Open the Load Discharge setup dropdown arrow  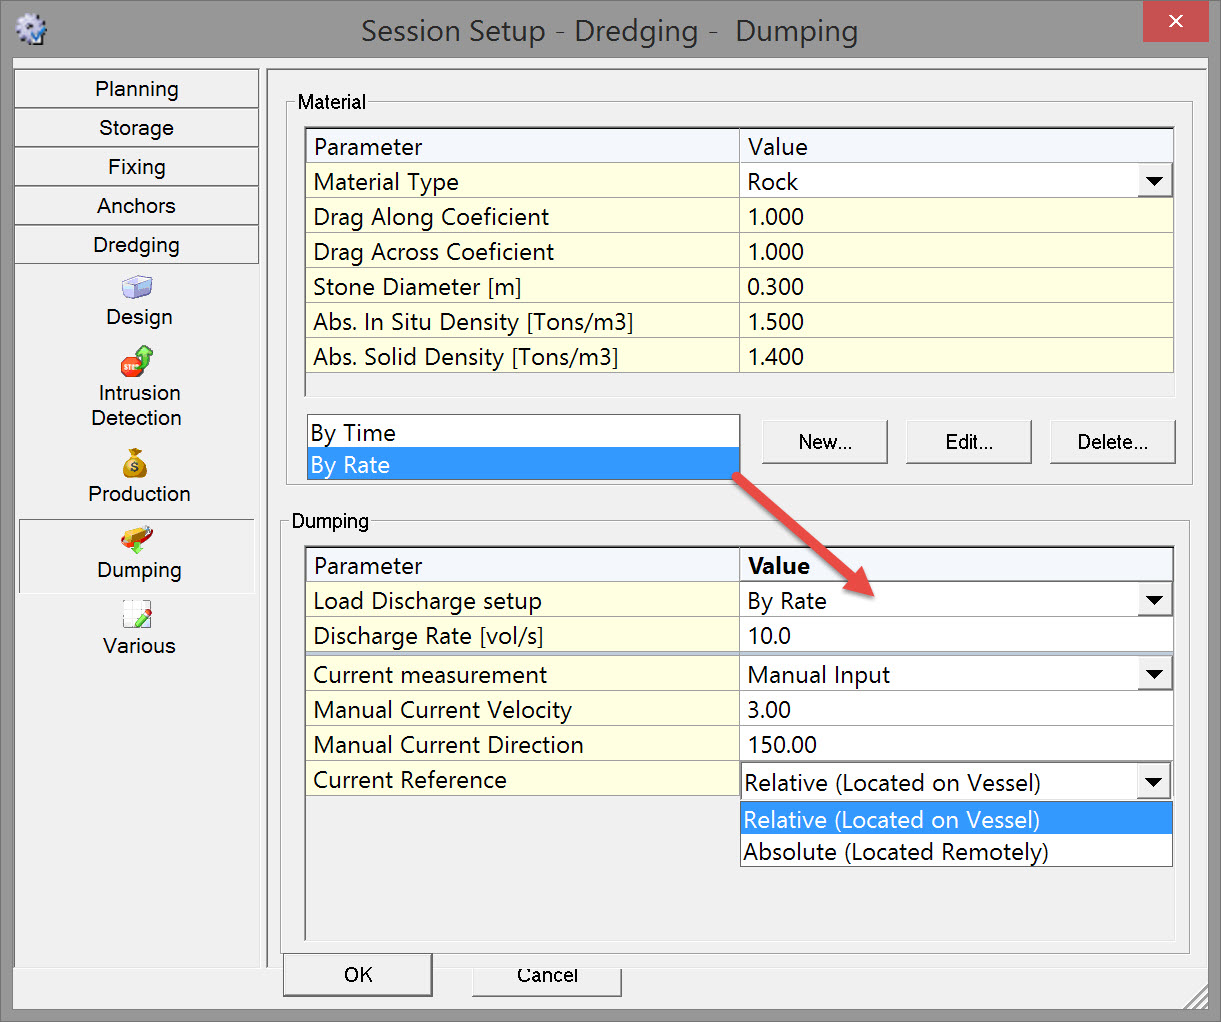point(1154,601)
